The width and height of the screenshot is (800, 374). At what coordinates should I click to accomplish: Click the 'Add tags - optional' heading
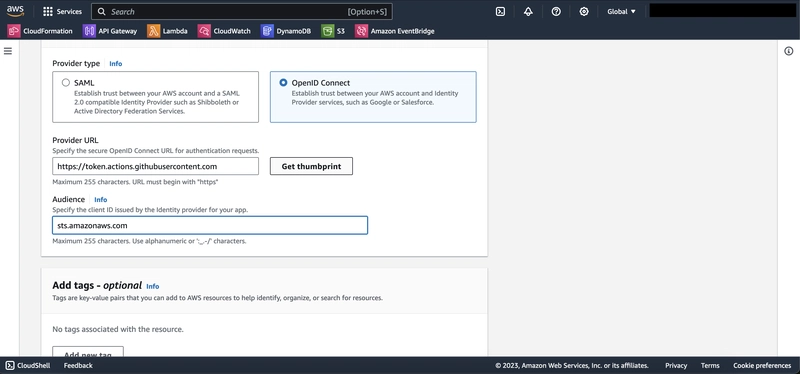(x=97, y=285)
